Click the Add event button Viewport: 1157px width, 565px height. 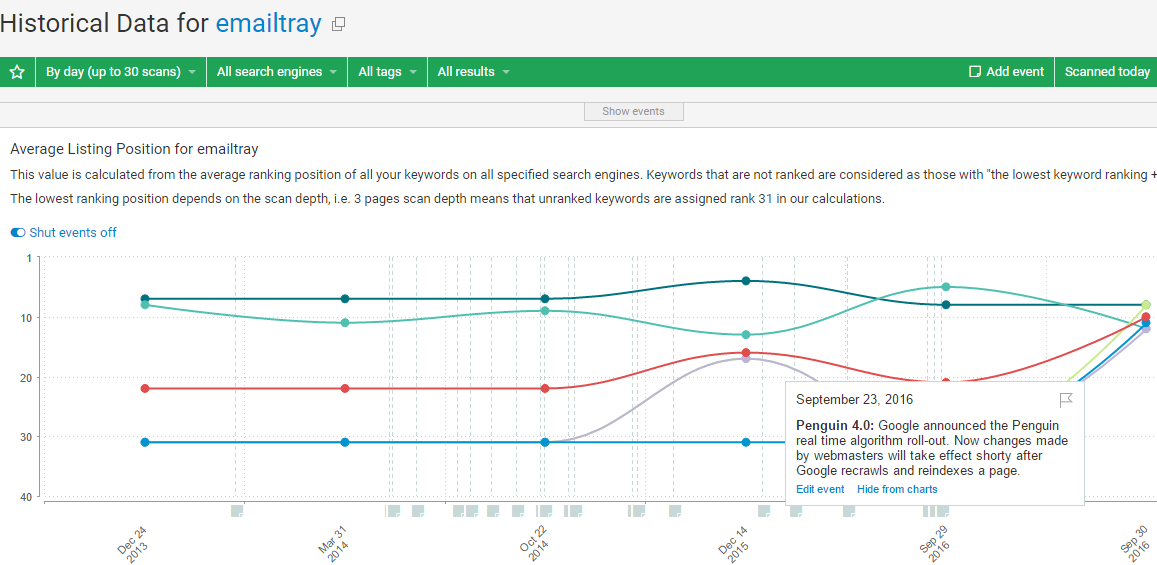click(1006, 72)
